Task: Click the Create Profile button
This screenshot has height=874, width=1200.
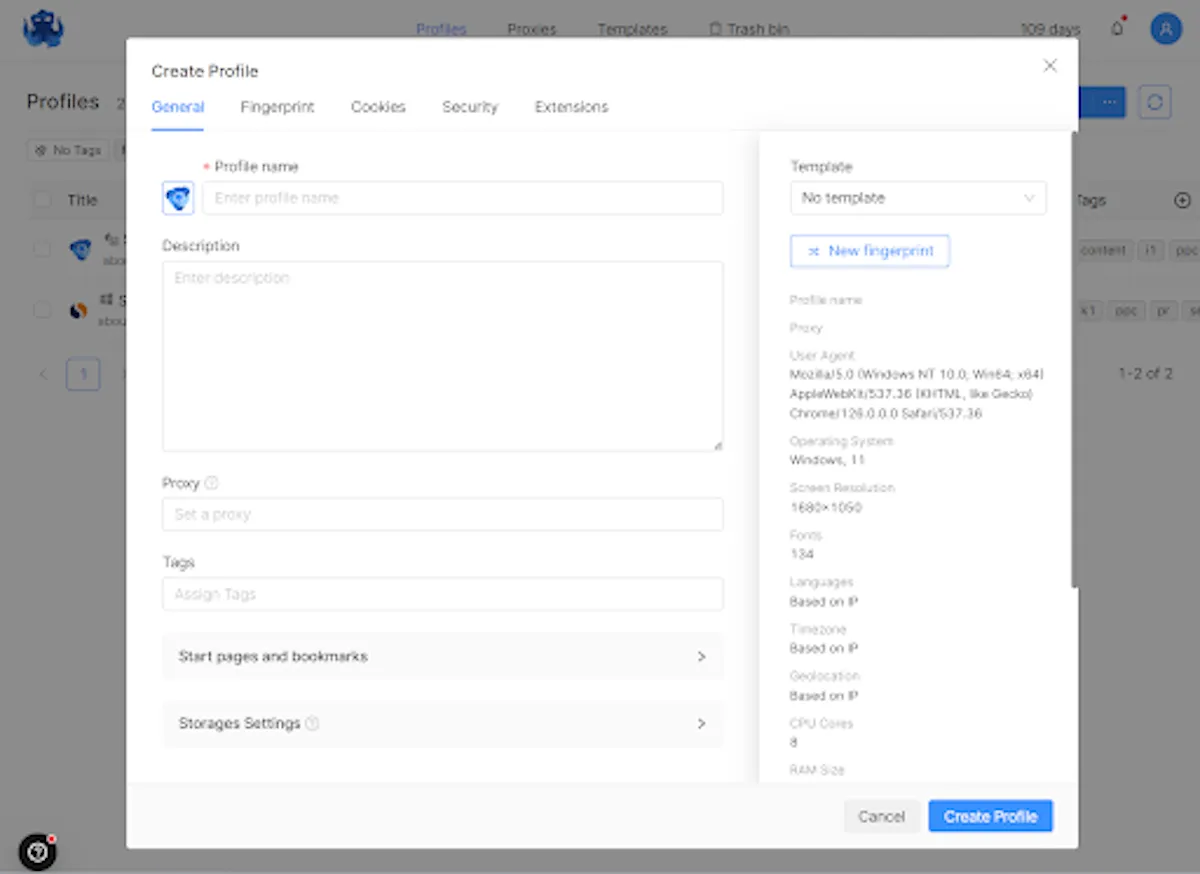Action: tap(990, 816)
